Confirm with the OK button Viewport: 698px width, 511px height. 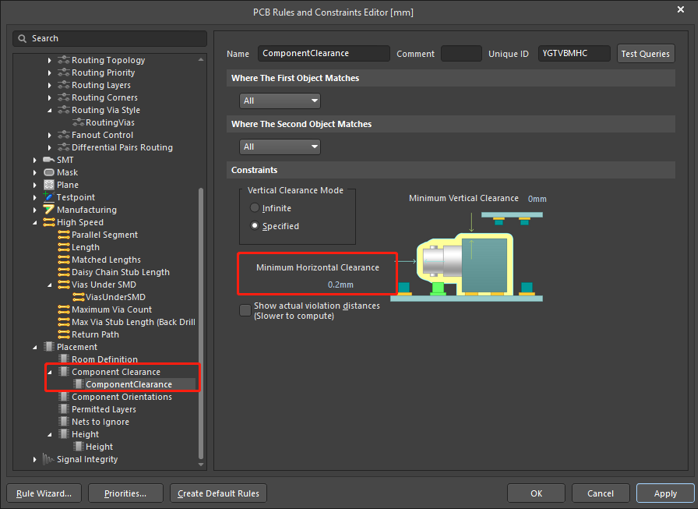pyautogui.click(x=536, y=493)
